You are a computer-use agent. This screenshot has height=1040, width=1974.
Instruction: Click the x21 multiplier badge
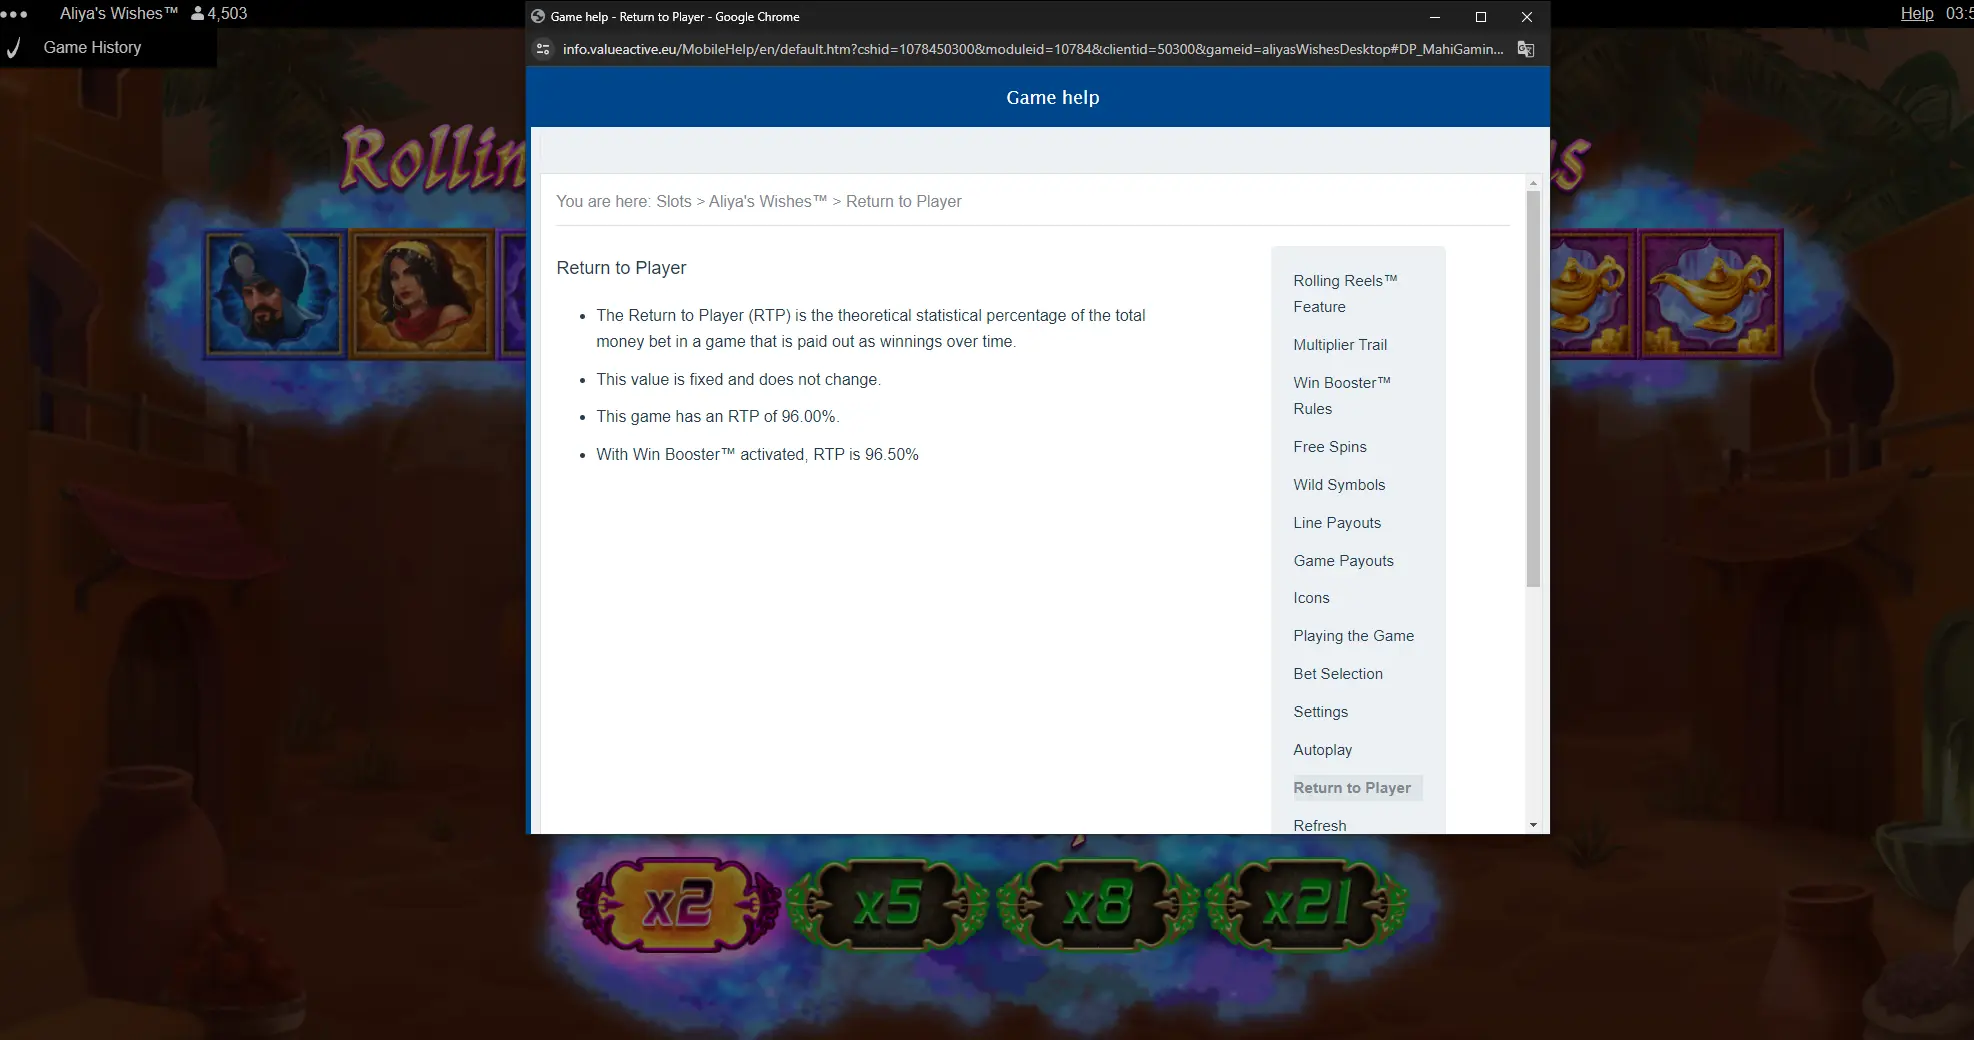click(x=1308, y=905)
